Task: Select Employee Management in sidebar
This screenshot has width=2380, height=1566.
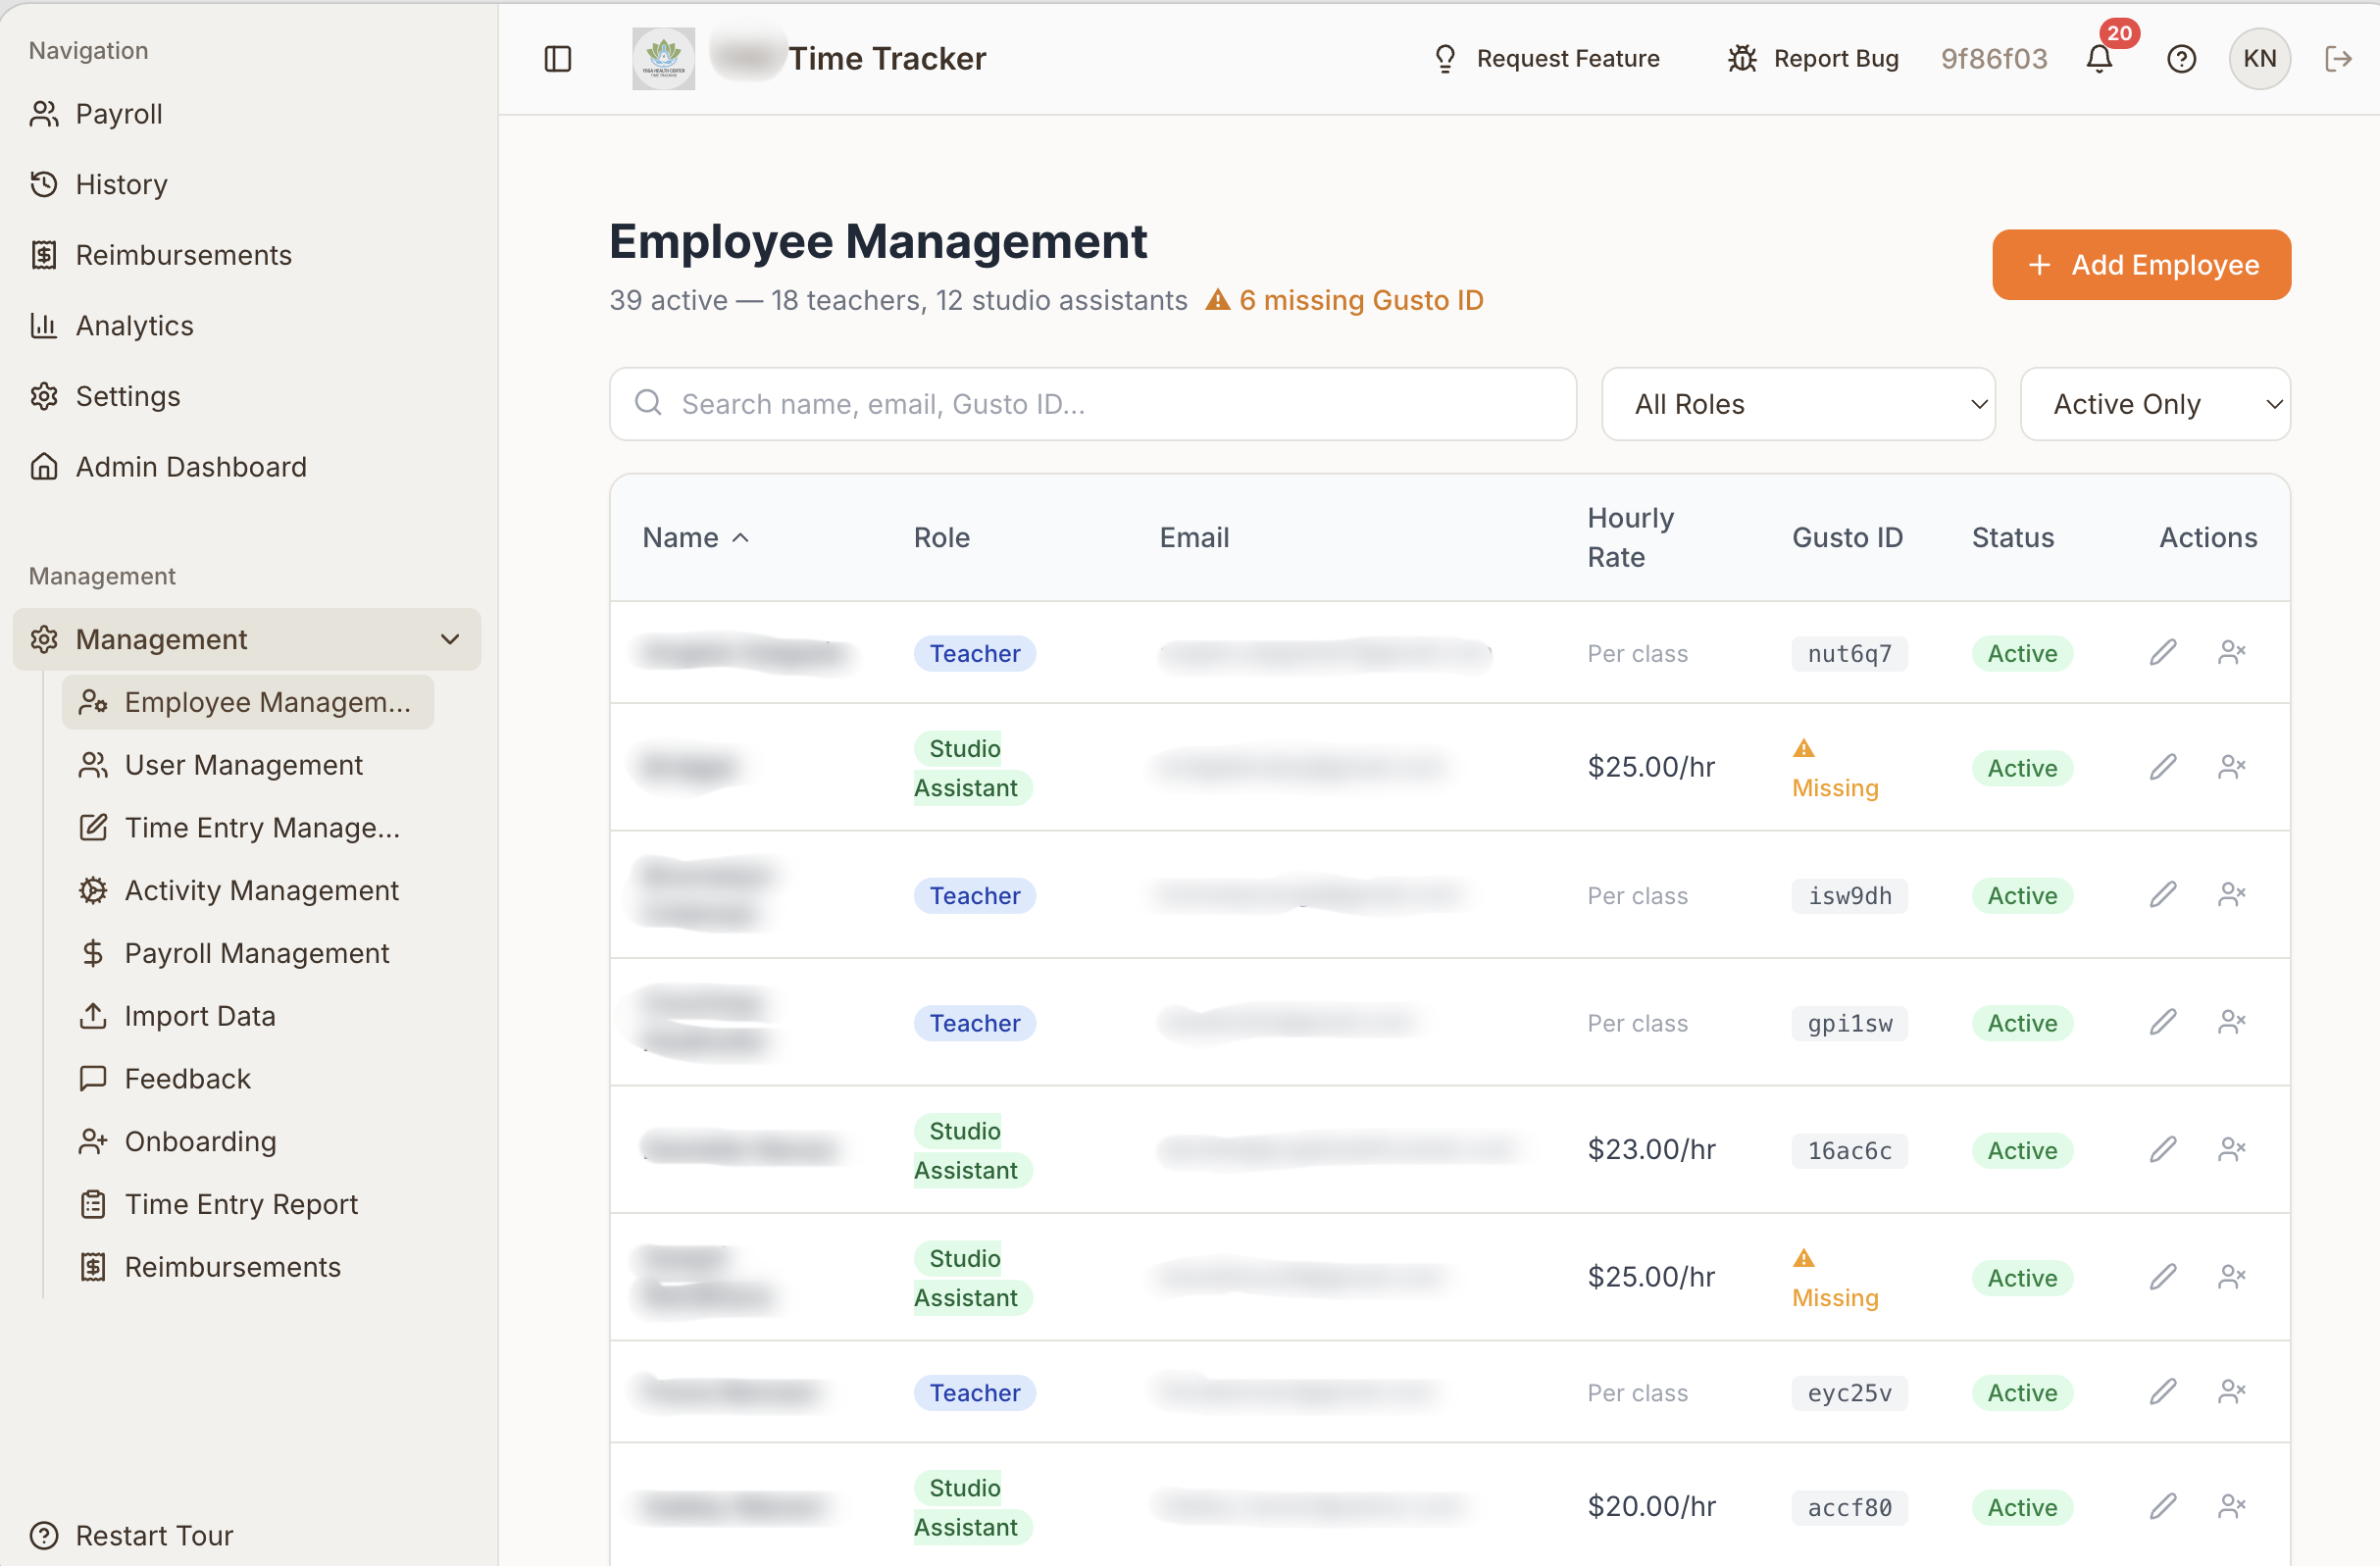Action: tap(247, 702)
